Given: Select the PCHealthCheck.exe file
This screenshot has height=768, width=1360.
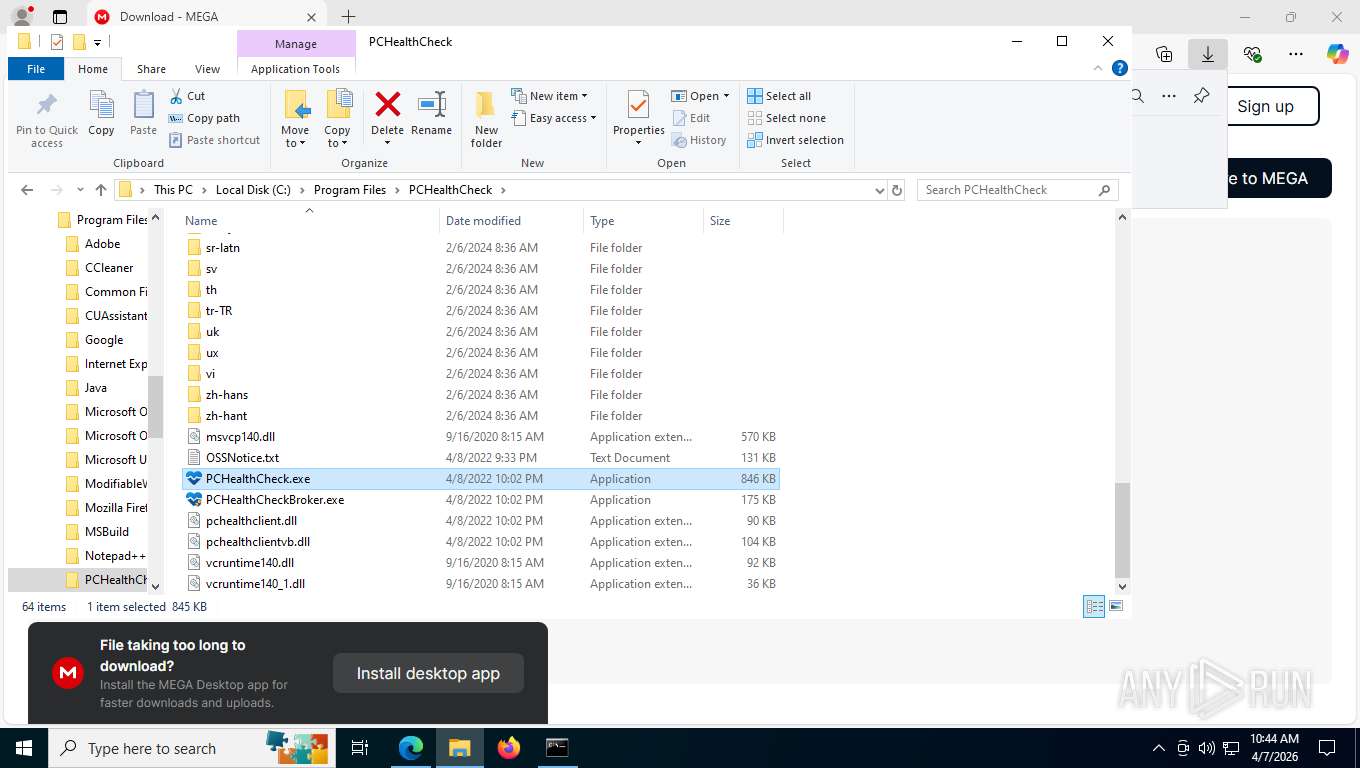Looking at the screenshot, I should coord(481,479).
